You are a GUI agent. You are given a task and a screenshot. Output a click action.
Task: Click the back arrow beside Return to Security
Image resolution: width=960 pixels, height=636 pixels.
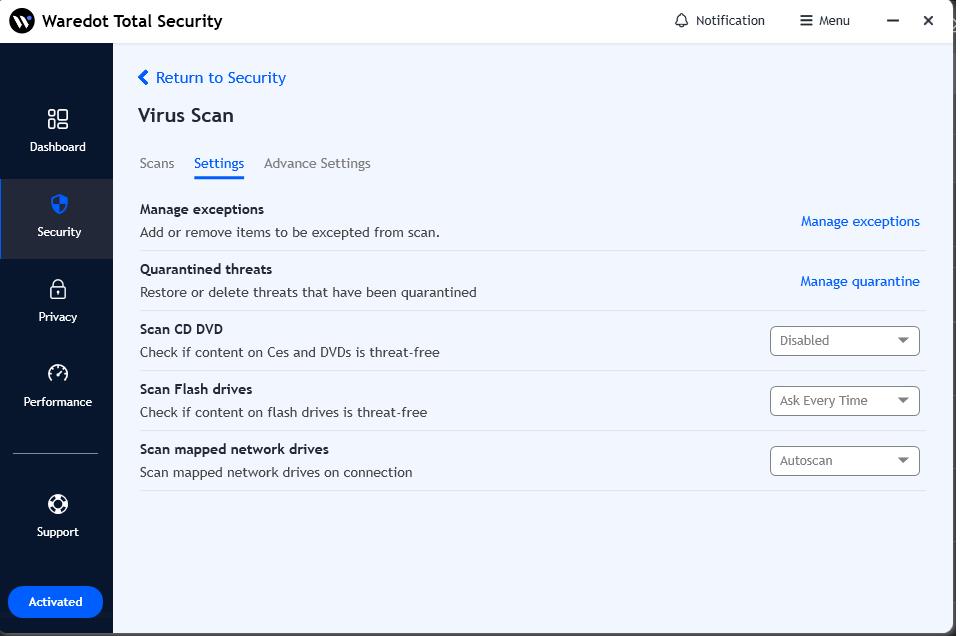[144, 77]
